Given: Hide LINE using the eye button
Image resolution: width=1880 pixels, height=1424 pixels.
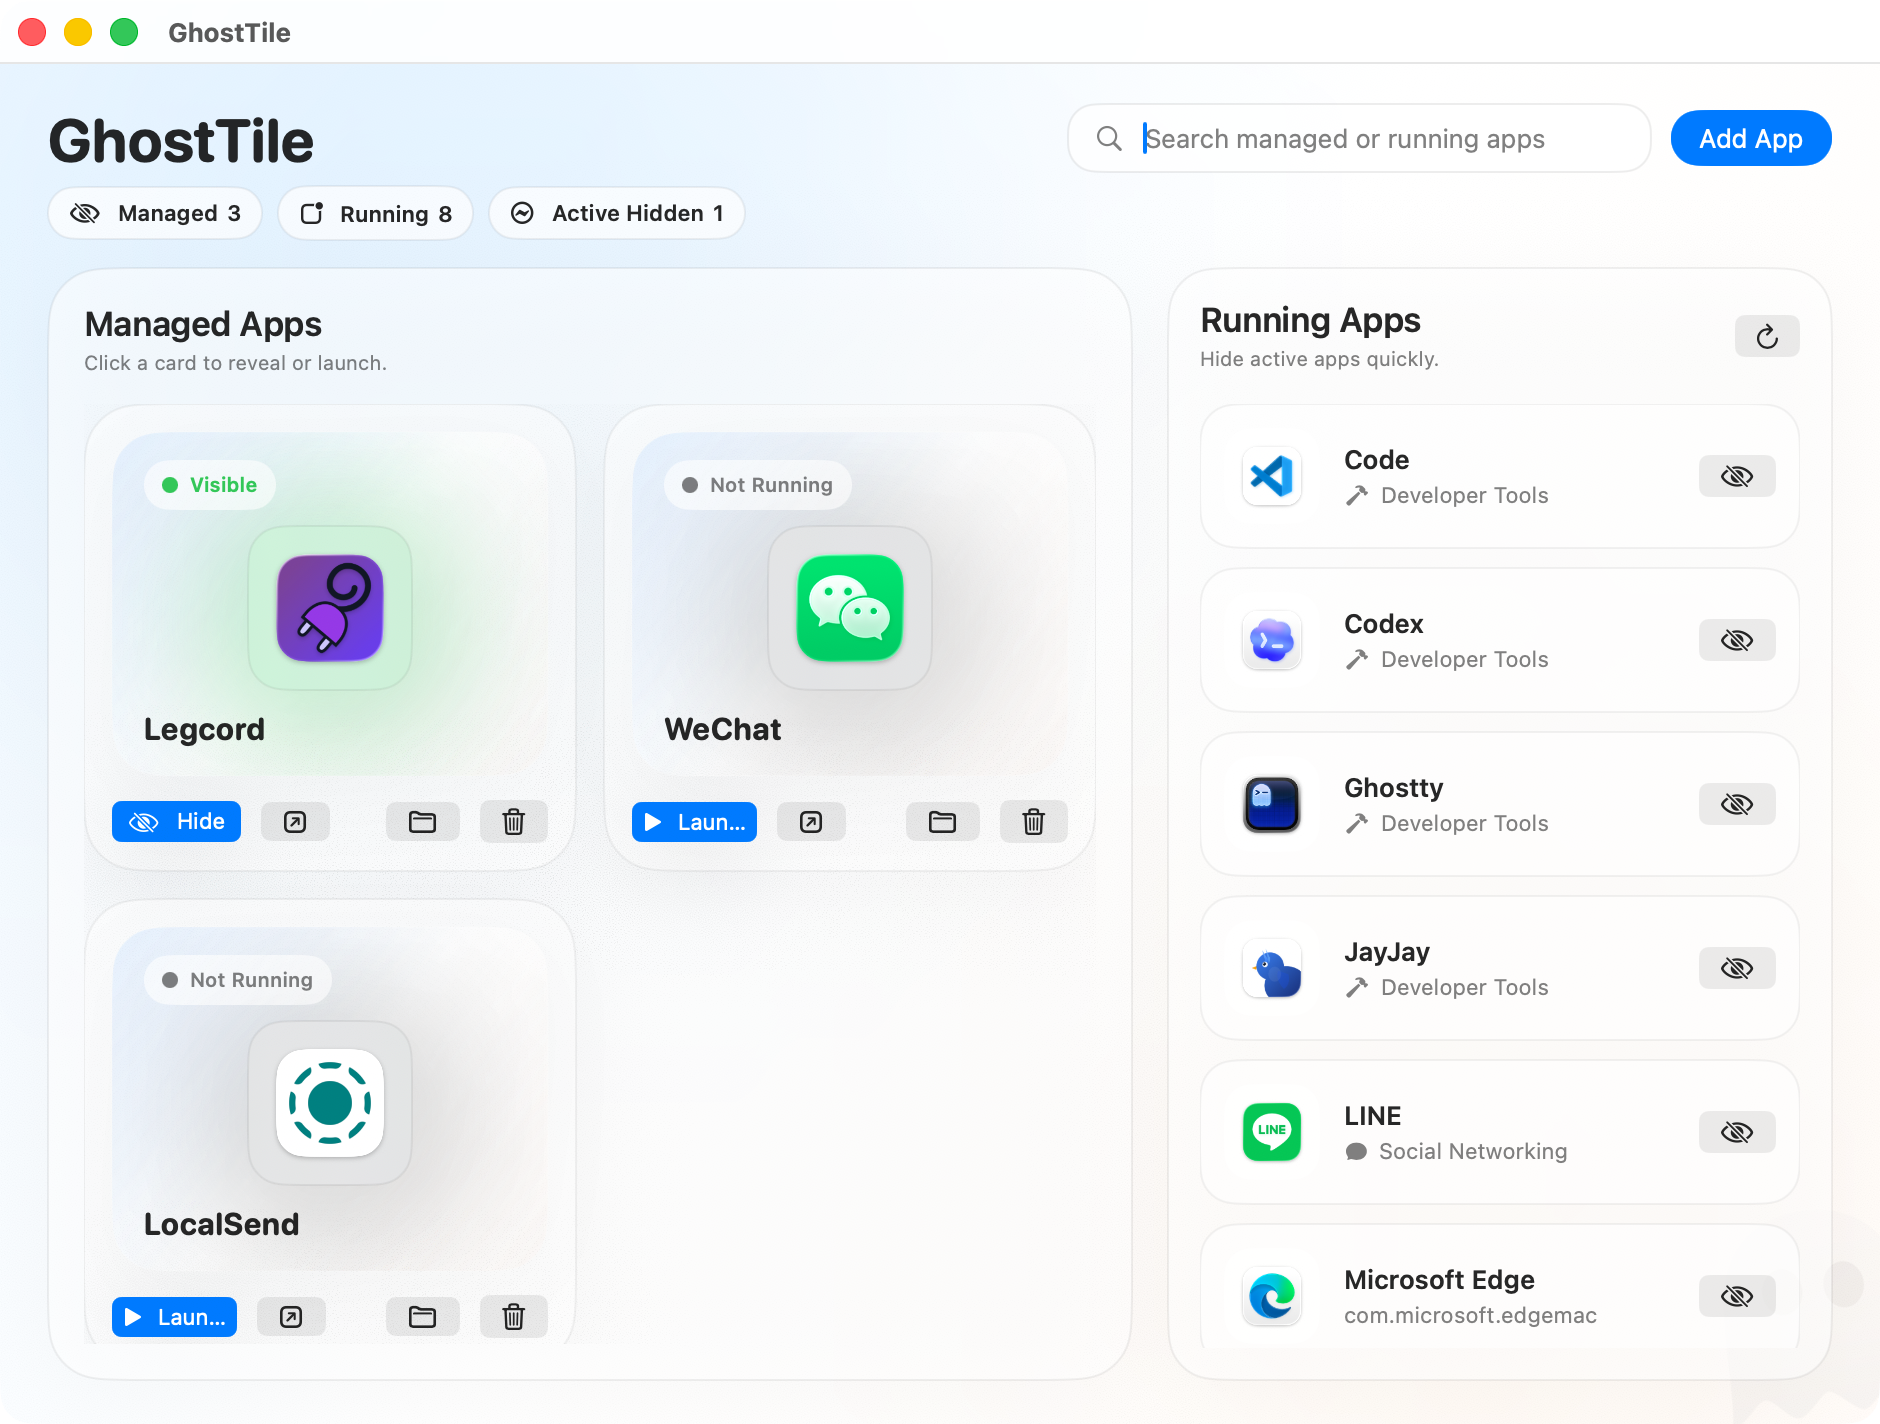Looking at the screenshot, I should tap(1736, 1131).
